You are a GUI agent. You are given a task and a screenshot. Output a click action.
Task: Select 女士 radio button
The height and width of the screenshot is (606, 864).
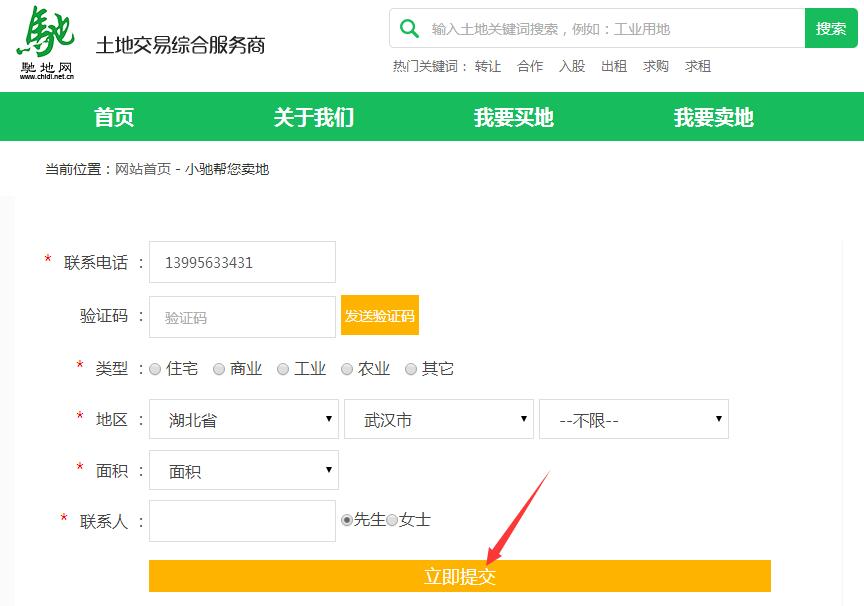392,520
